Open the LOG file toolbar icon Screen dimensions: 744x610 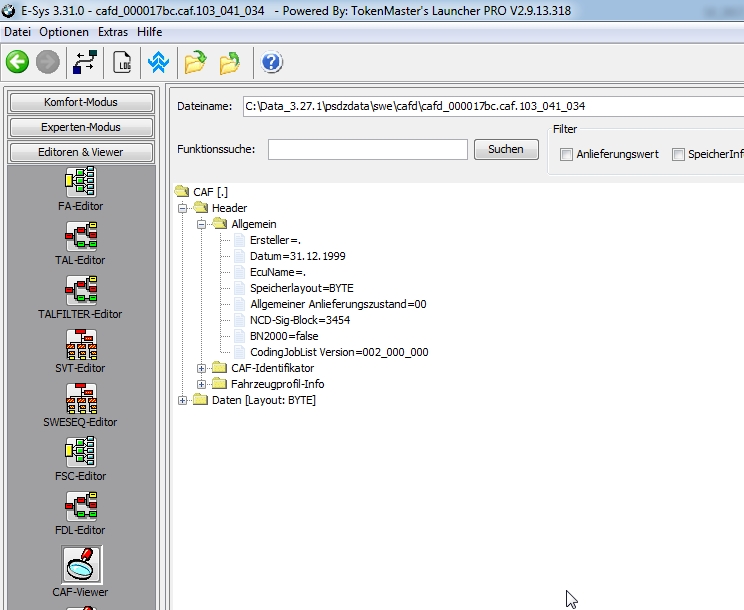(x=122, y=62)
